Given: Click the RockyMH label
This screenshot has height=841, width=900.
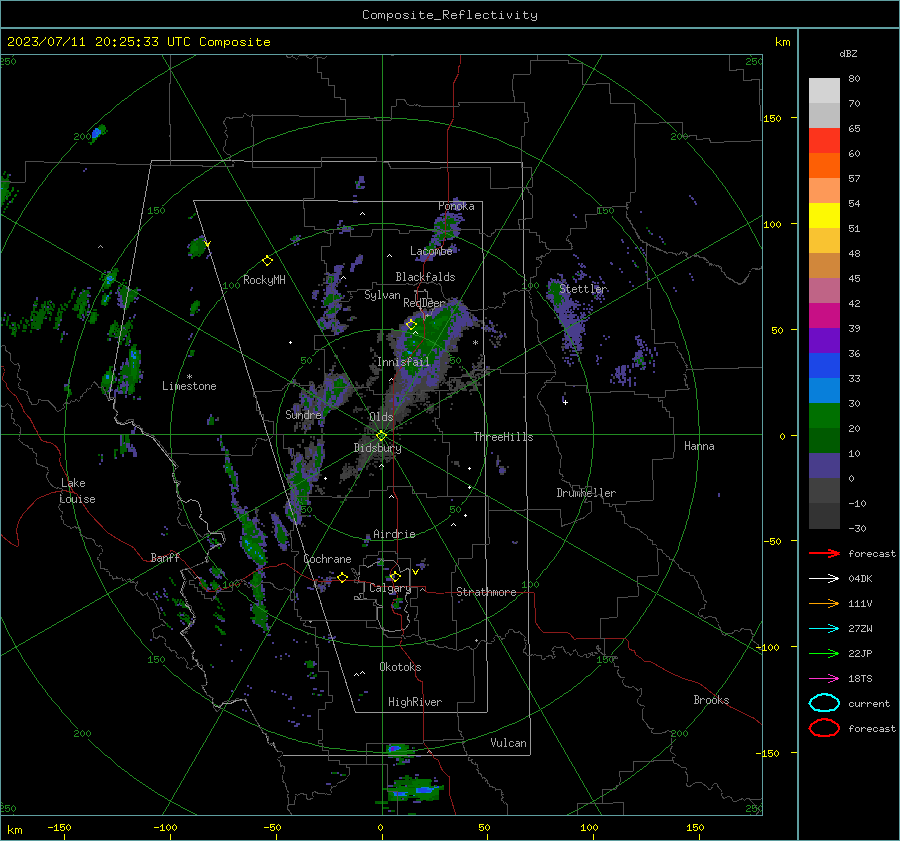Looking at the screenshot, I should click(264, 280).
